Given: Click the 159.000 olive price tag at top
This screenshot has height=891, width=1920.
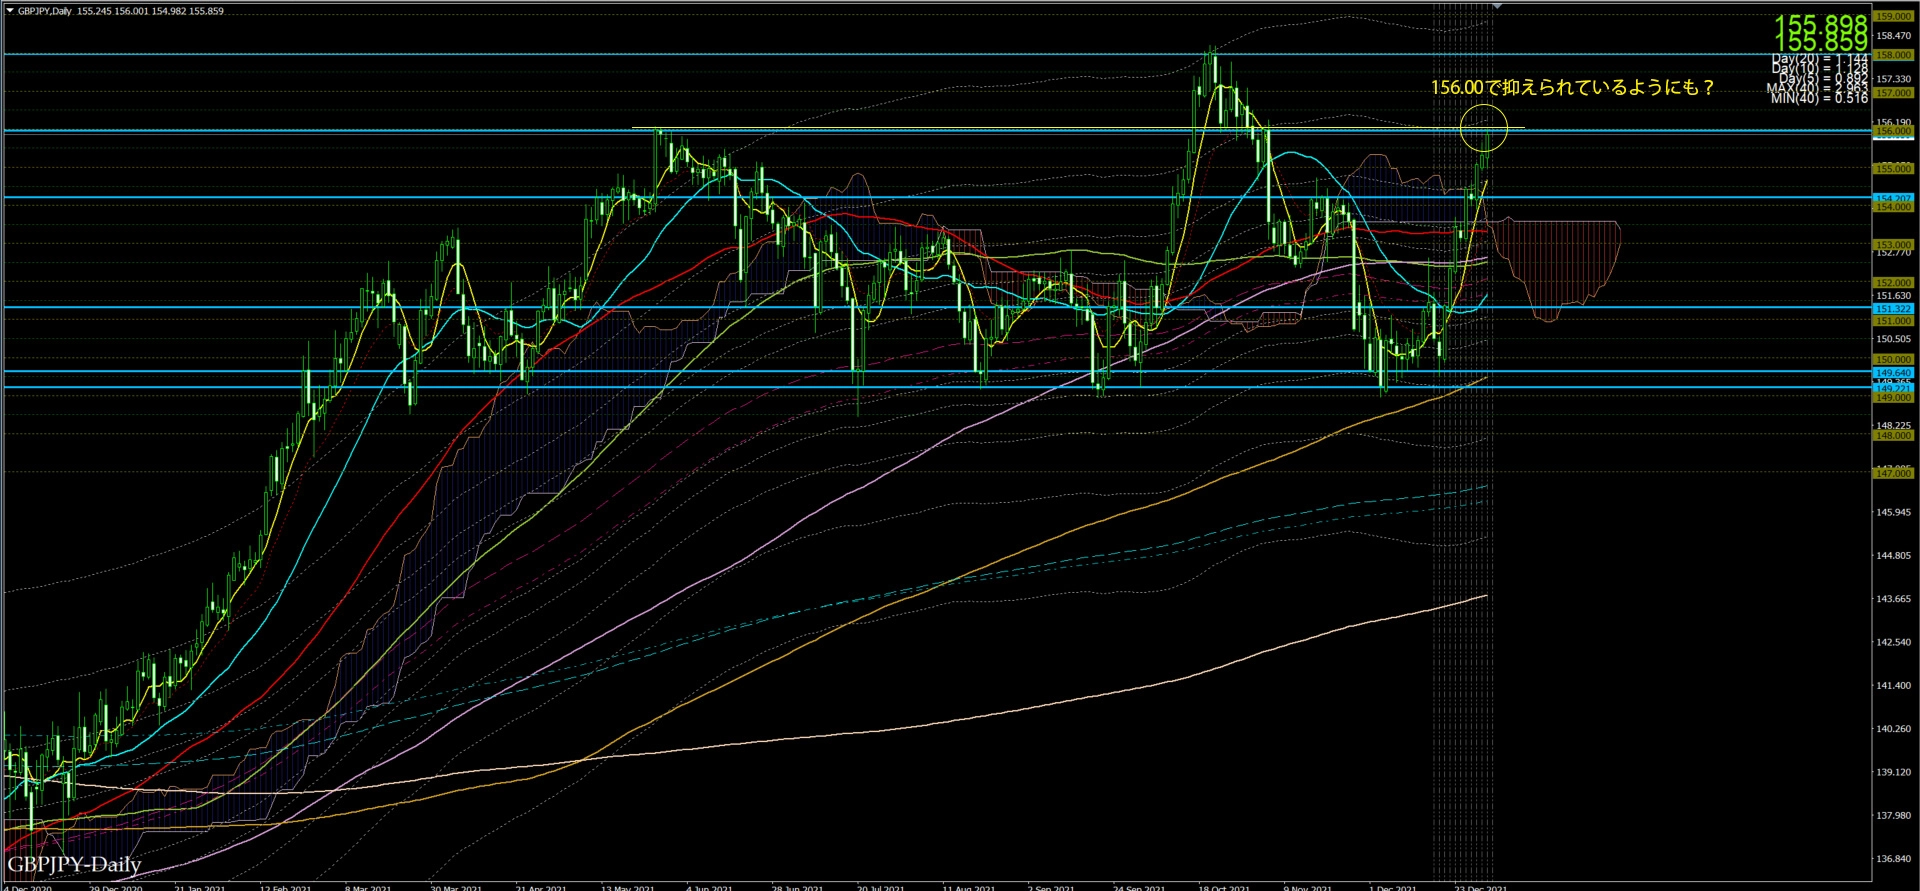Looking at the screenshot, I should point(1892,17).
